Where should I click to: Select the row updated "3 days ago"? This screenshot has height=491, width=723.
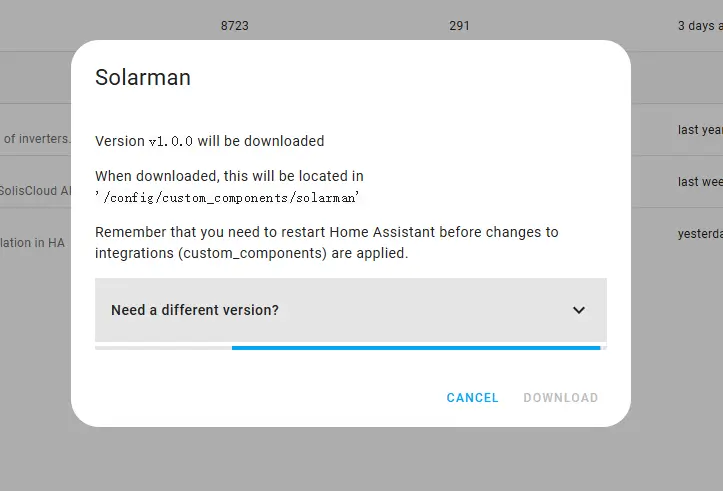pyautogui.click(x=700, y=26)
